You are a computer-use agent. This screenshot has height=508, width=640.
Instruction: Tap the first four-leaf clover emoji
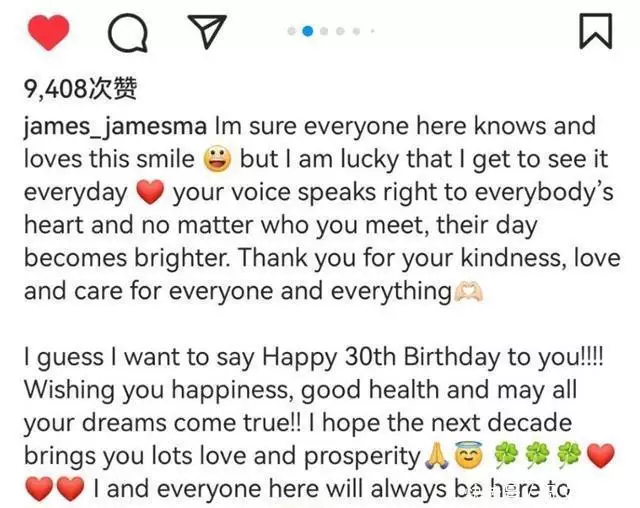tap(506, 456)
